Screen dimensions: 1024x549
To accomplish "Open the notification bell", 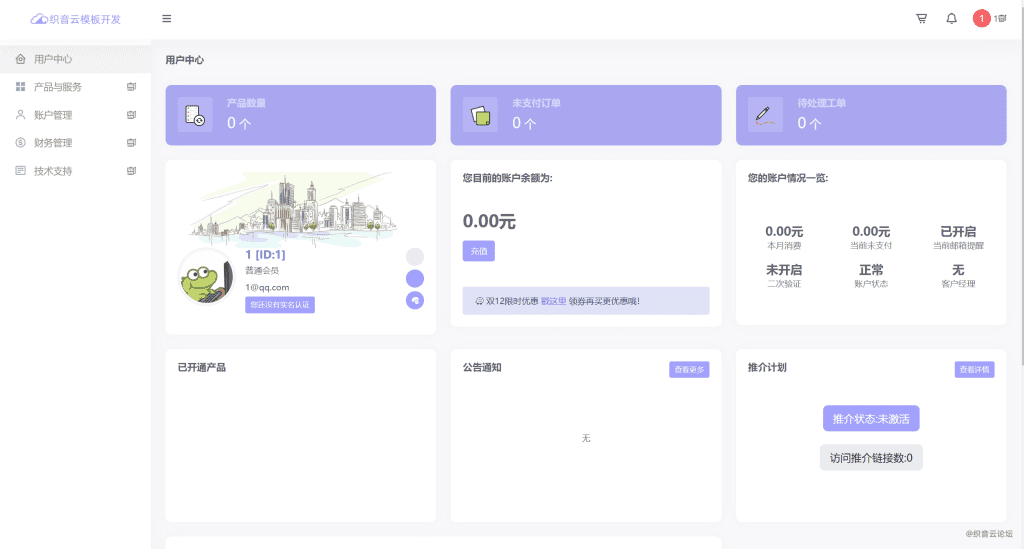I will click(x=952, y=18).
